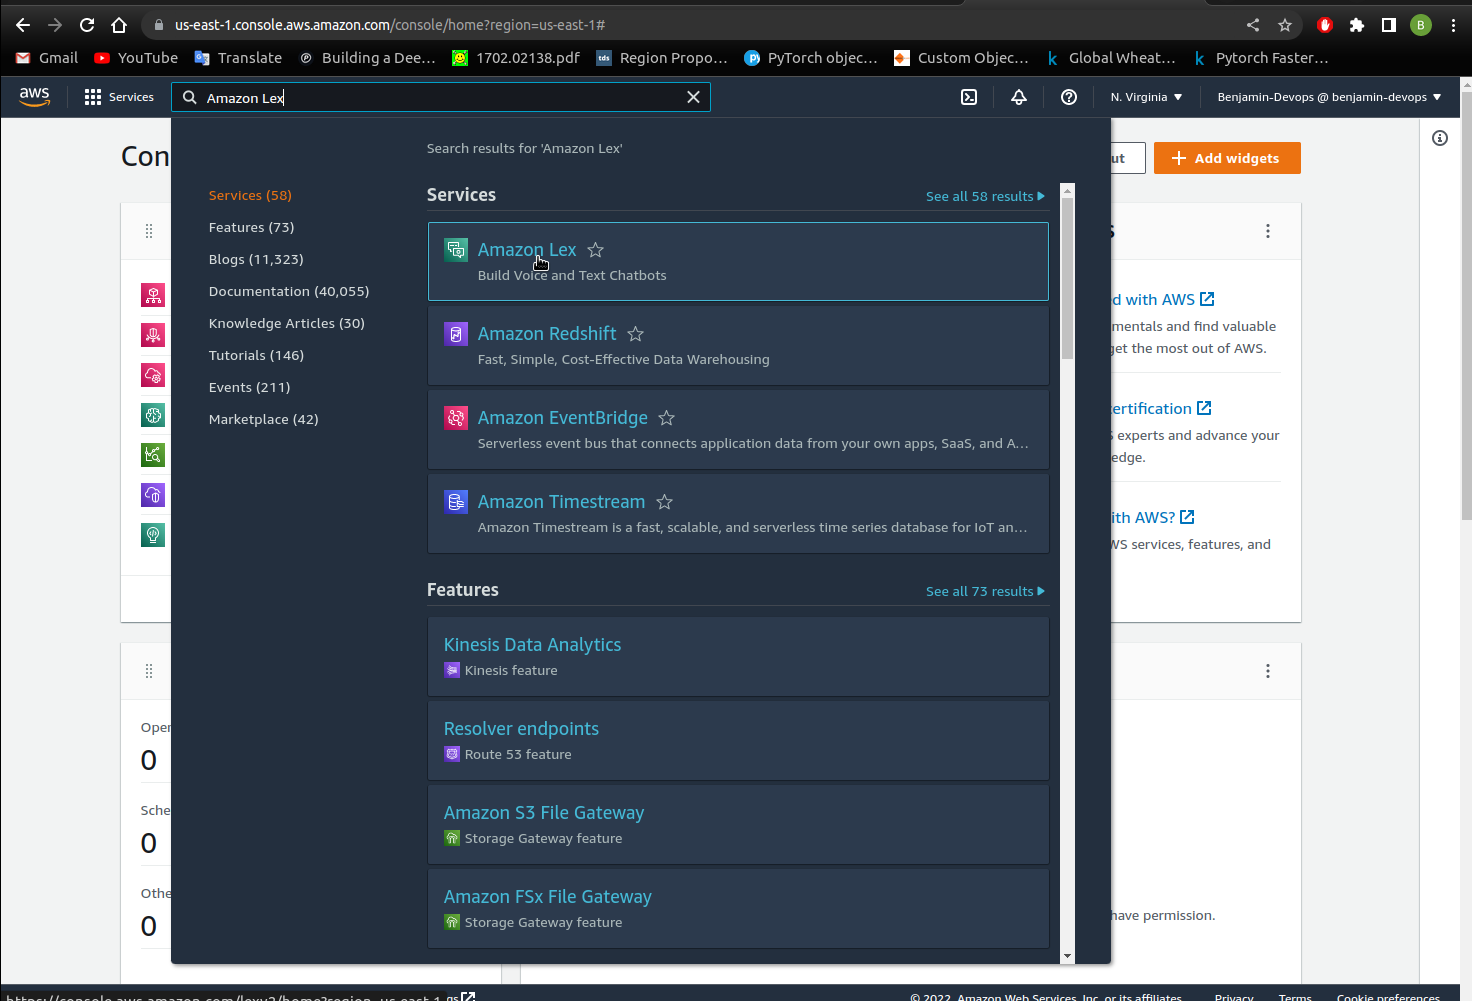
Task: Share this page via share icon
Action: coord(1253,25)
